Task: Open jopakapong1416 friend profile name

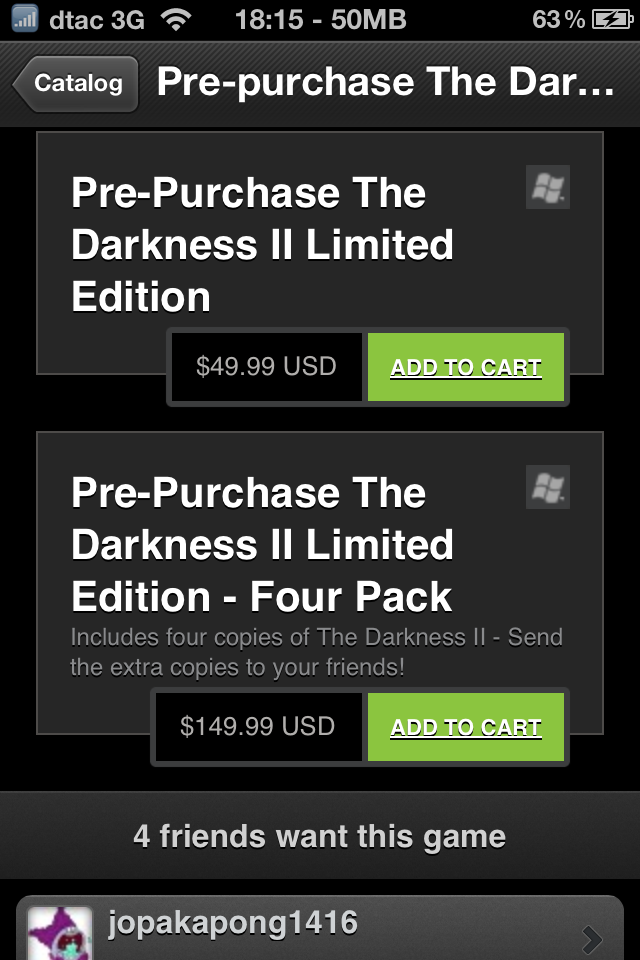Action: coord(232,922)
